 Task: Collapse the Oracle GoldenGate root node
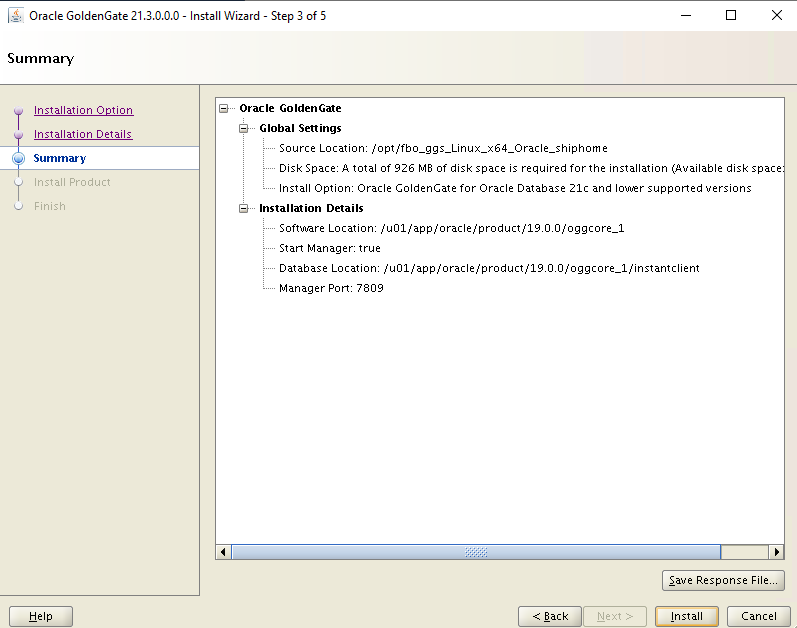(x=223, y=108)
